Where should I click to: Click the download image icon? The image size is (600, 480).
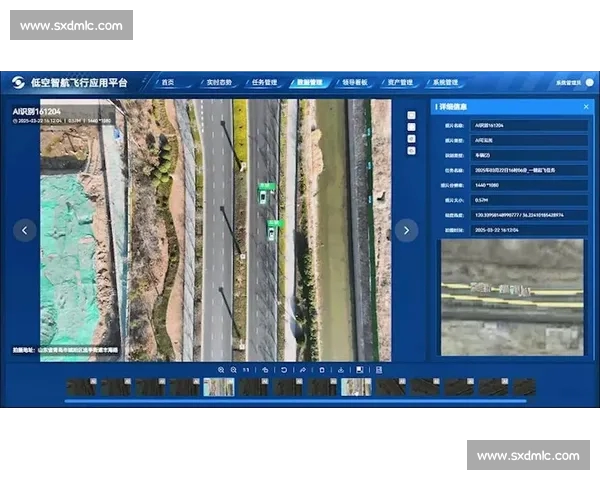pyautogui.click(x=341, y=369)
